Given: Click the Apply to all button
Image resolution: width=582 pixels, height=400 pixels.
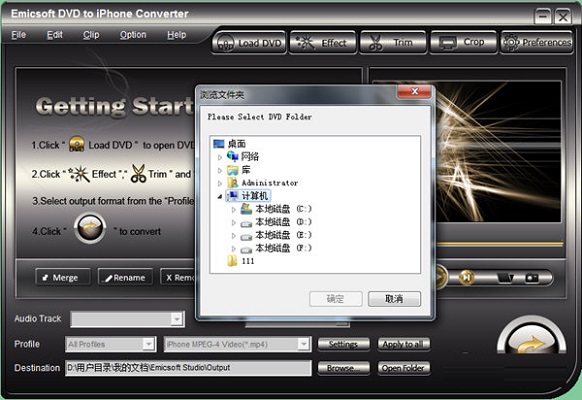Looking at the screenshot, I should (x=403, y=344).
